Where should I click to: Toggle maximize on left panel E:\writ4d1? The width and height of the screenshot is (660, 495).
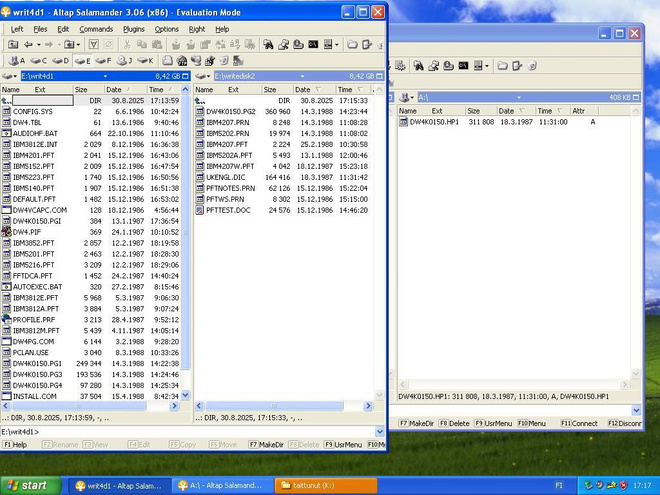[x=185, y=76]
